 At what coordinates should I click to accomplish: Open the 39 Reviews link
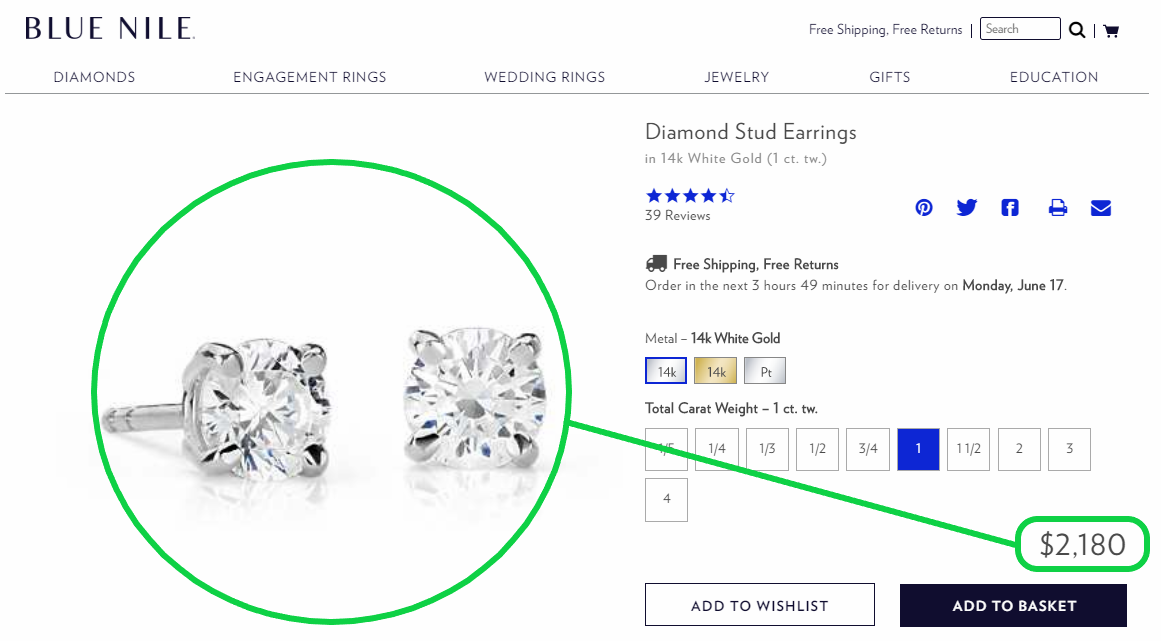[x=678, y=216]
